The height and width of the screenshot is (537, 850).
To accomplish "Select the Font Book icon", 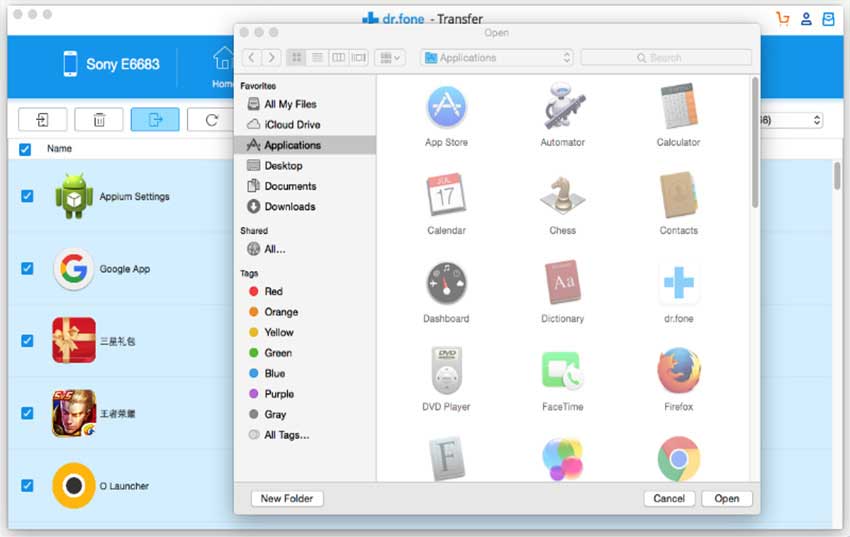I will [x=447, y=458].
